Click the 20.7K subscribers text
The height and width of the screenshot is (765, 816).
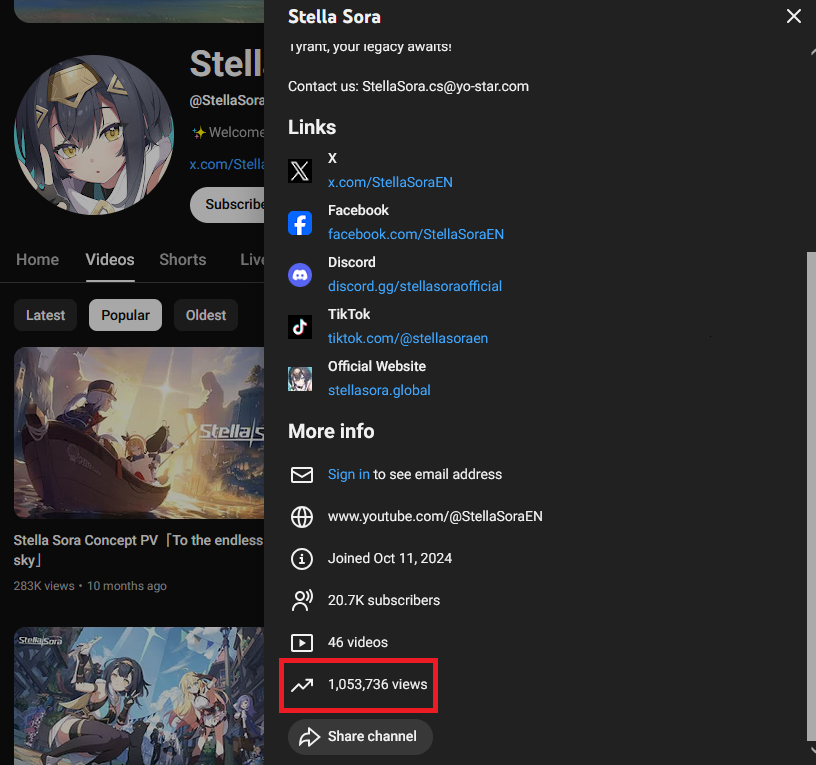coord(384,601)
